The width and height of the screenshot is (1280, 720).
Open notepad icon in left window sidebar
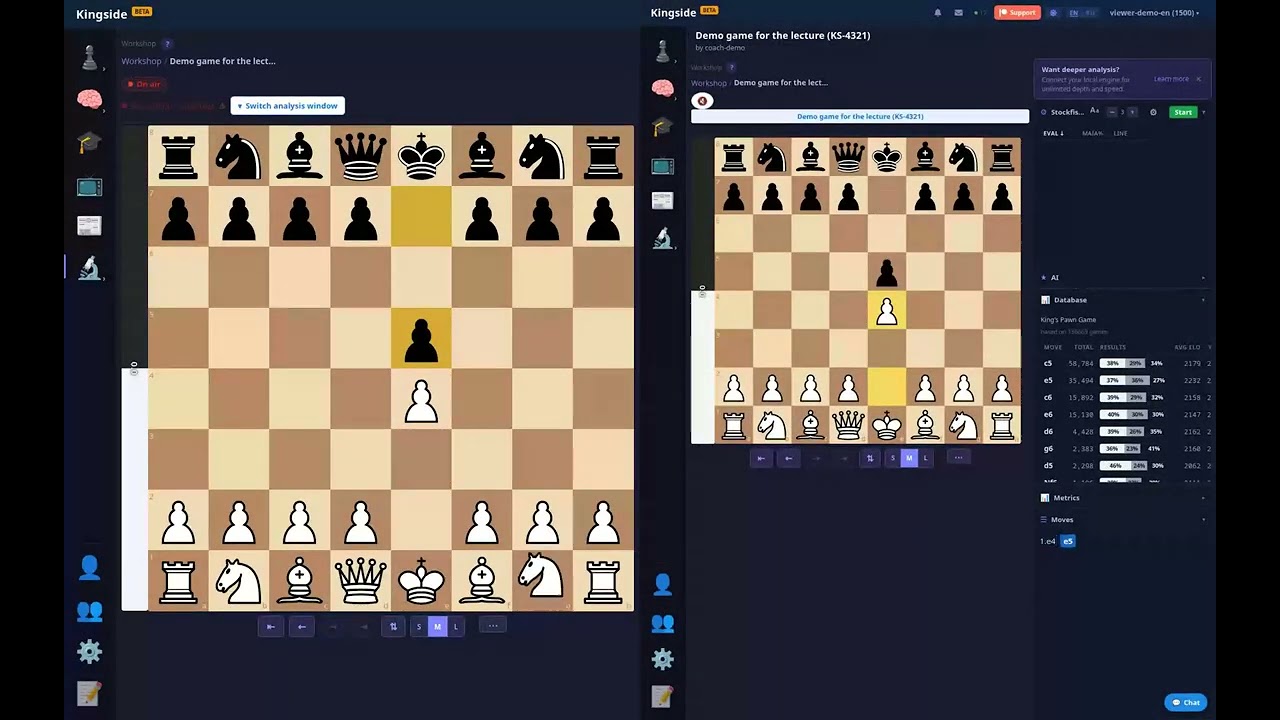tap(90, 693)
